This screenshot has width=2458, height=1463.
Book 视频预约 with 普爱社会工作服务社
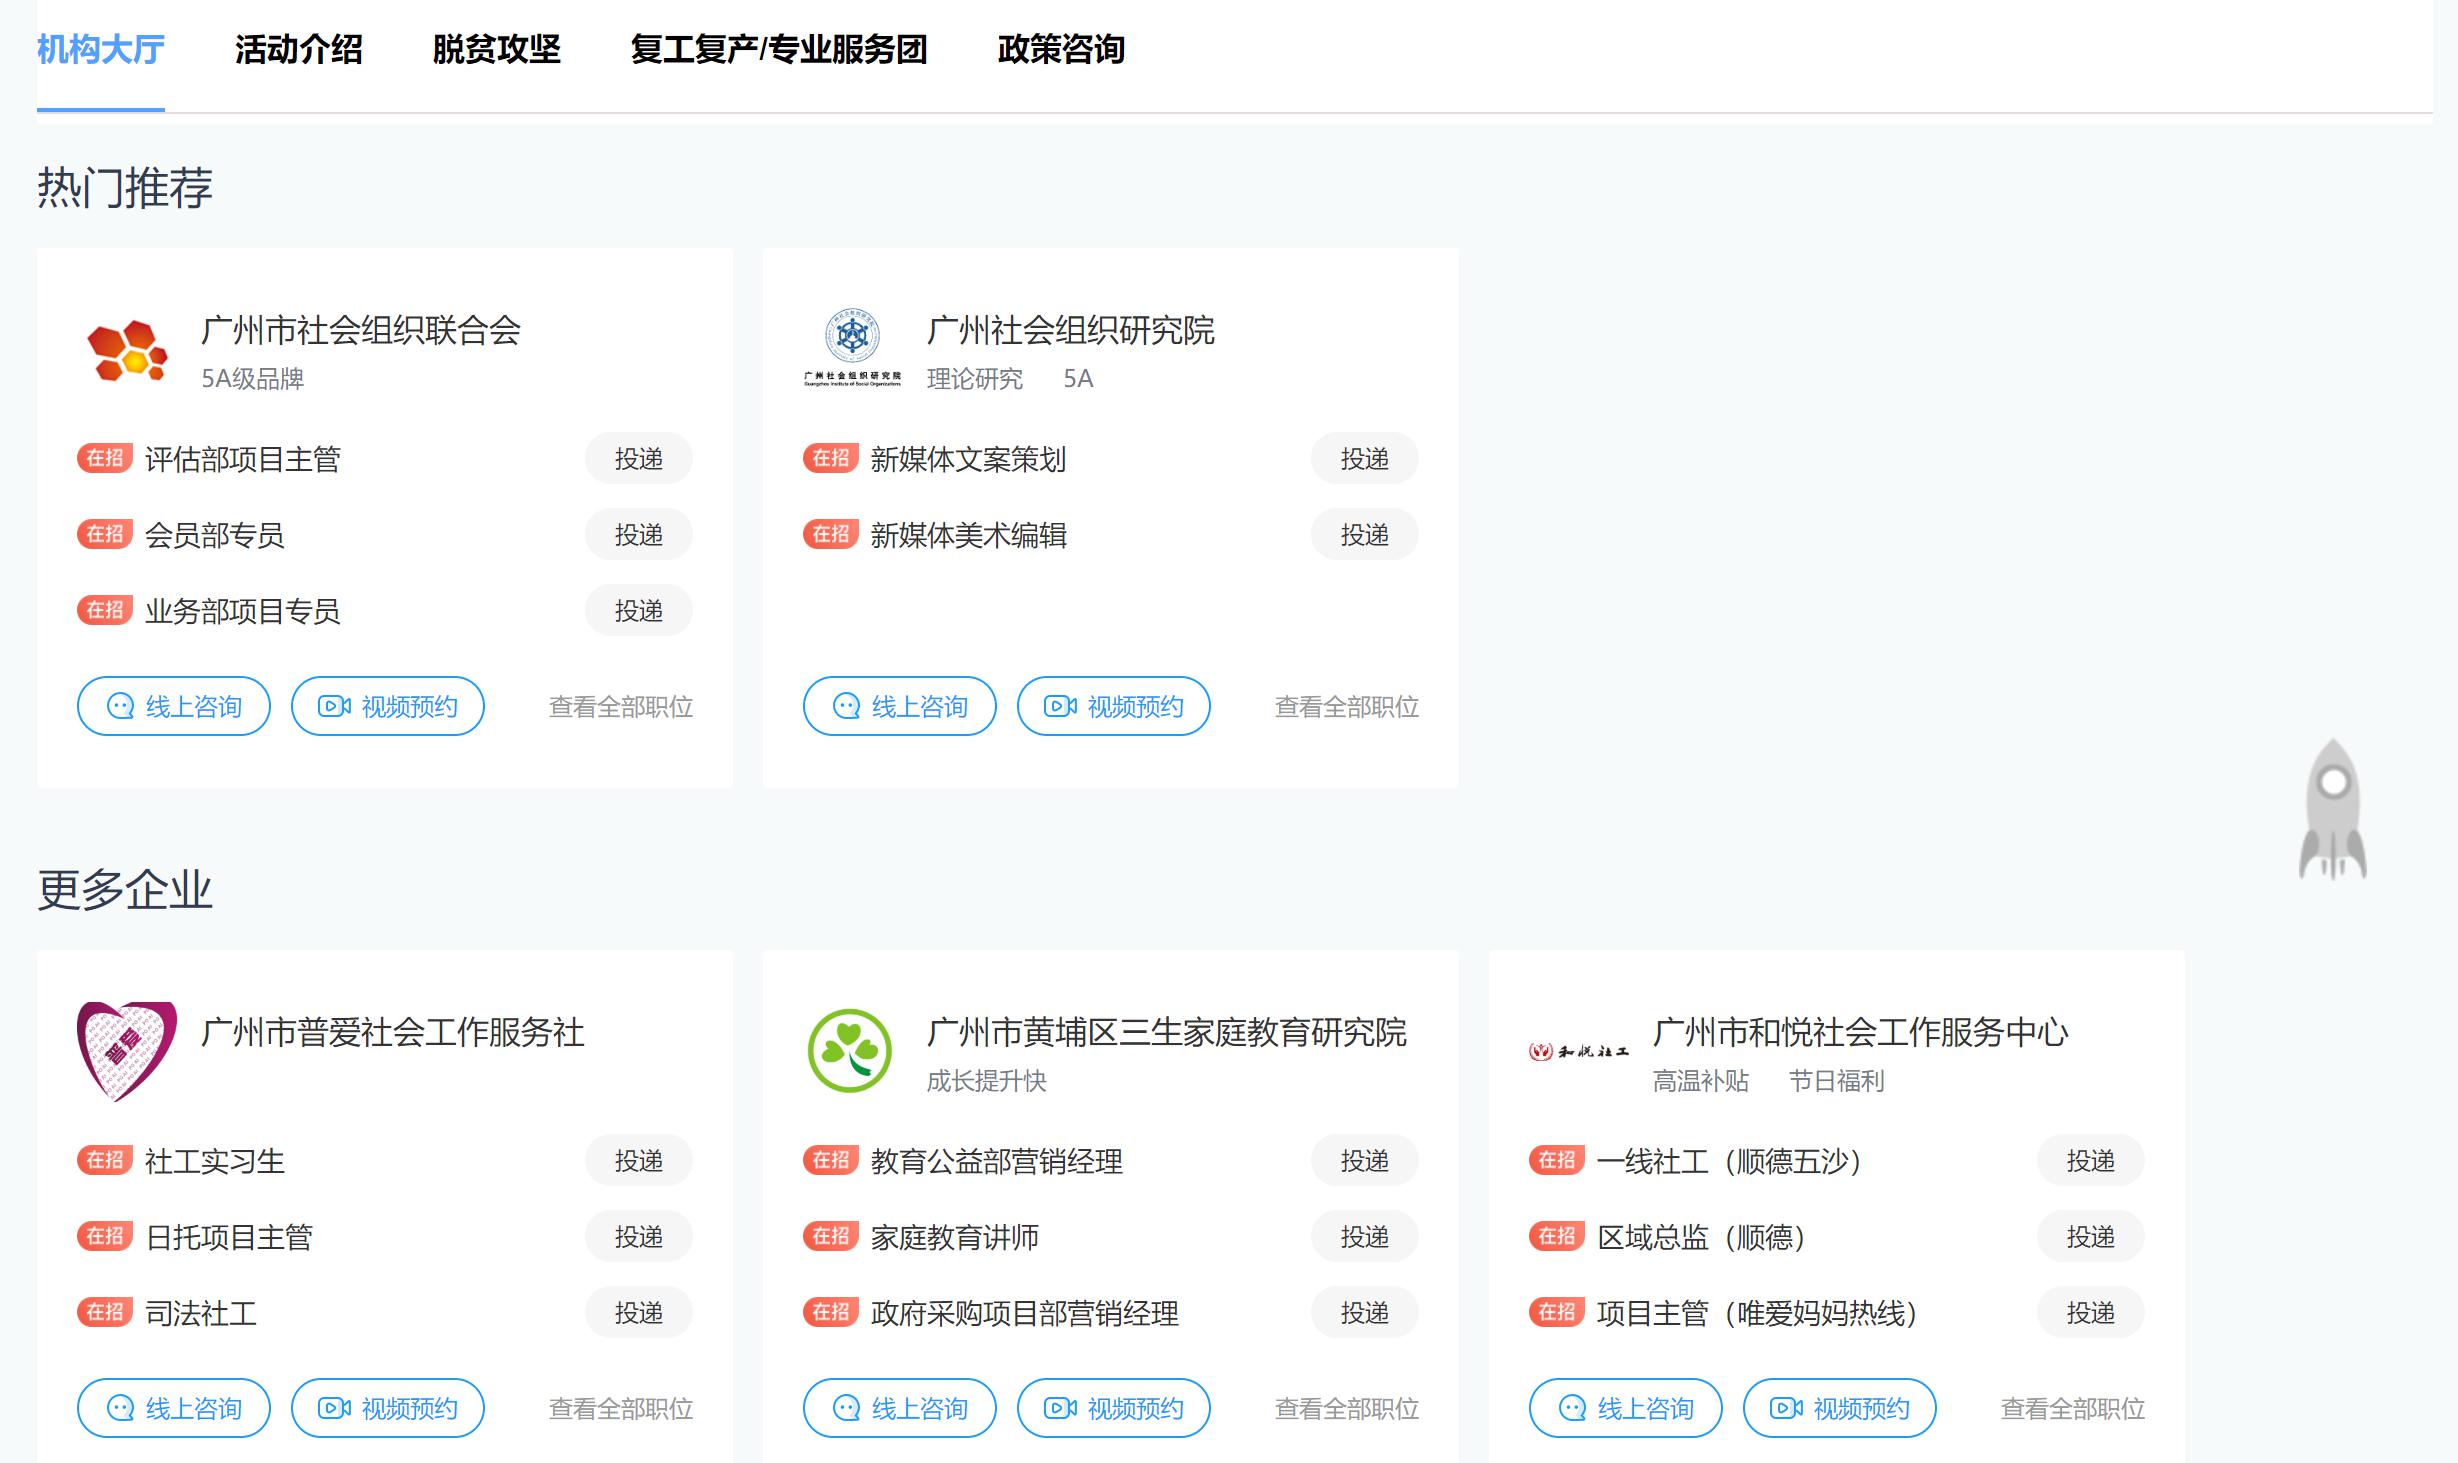(388, 1409)
